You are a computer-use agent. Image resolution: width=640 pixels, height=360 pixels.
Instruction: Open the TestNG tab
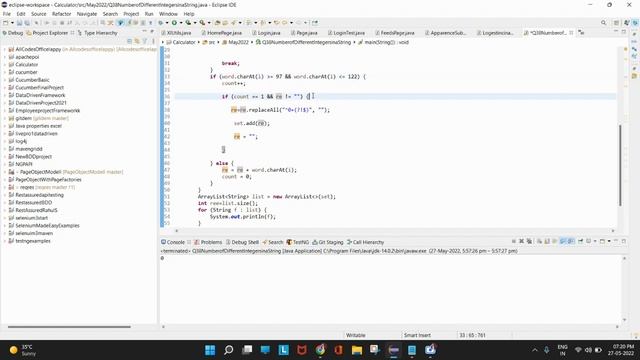(298, 242)
